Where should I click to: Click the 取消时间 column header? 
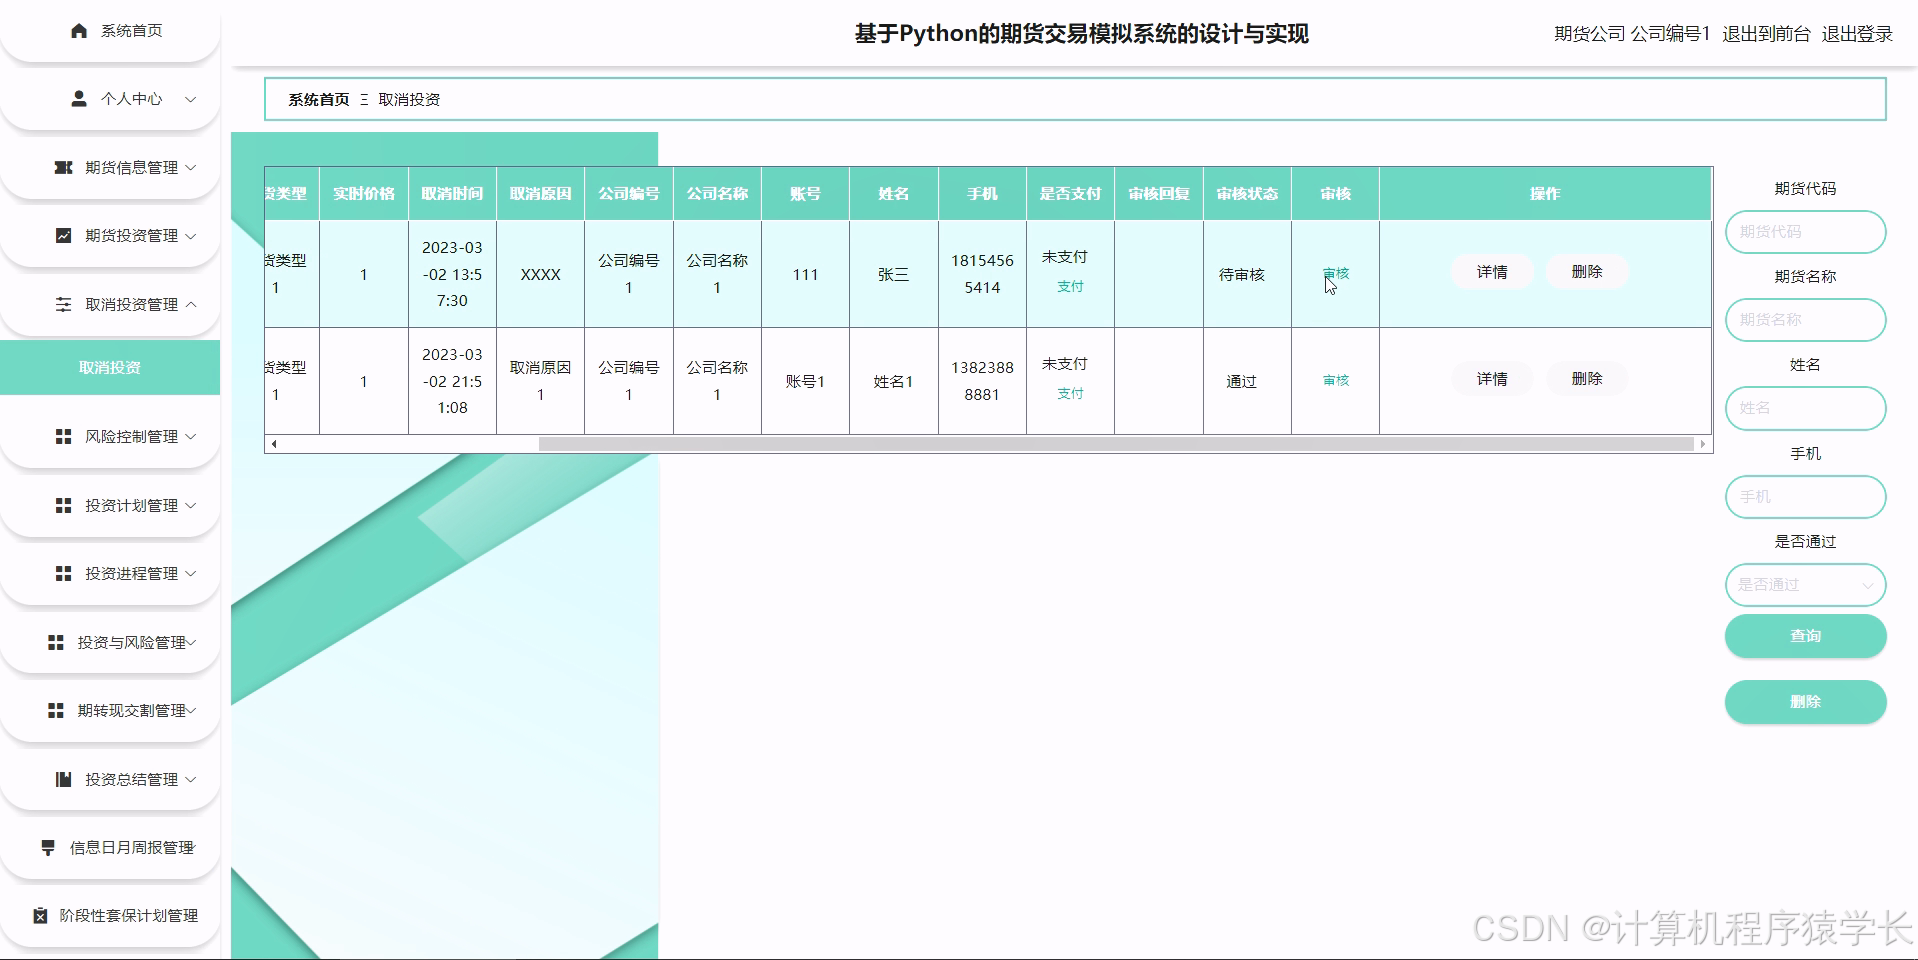tap(452, 194)
